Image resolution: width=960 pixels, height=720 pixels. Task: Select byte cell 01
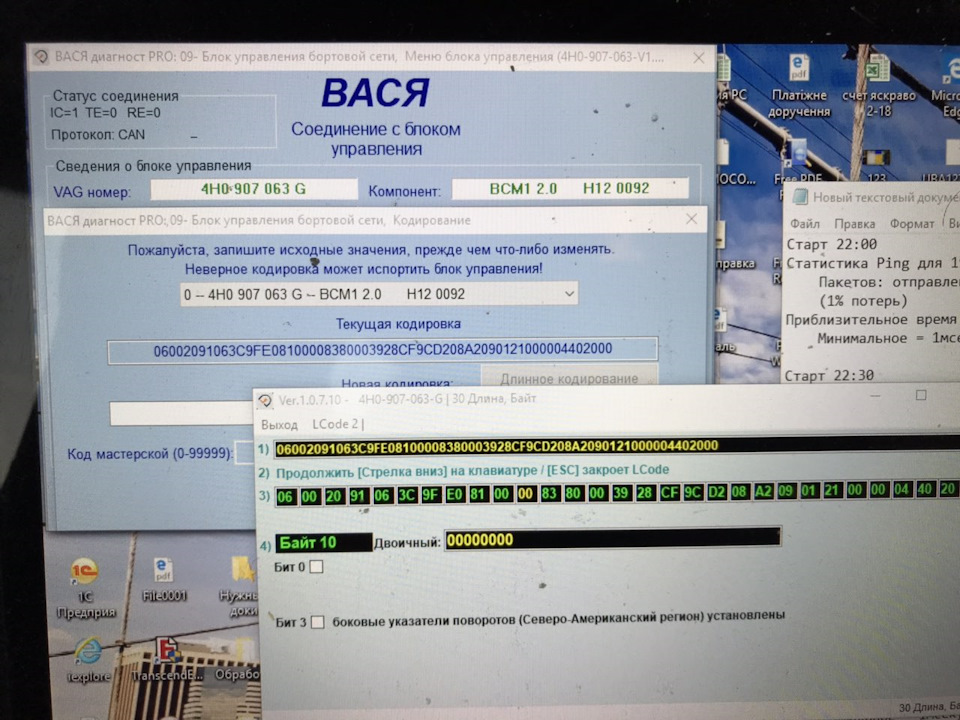[x=809, y=490]
